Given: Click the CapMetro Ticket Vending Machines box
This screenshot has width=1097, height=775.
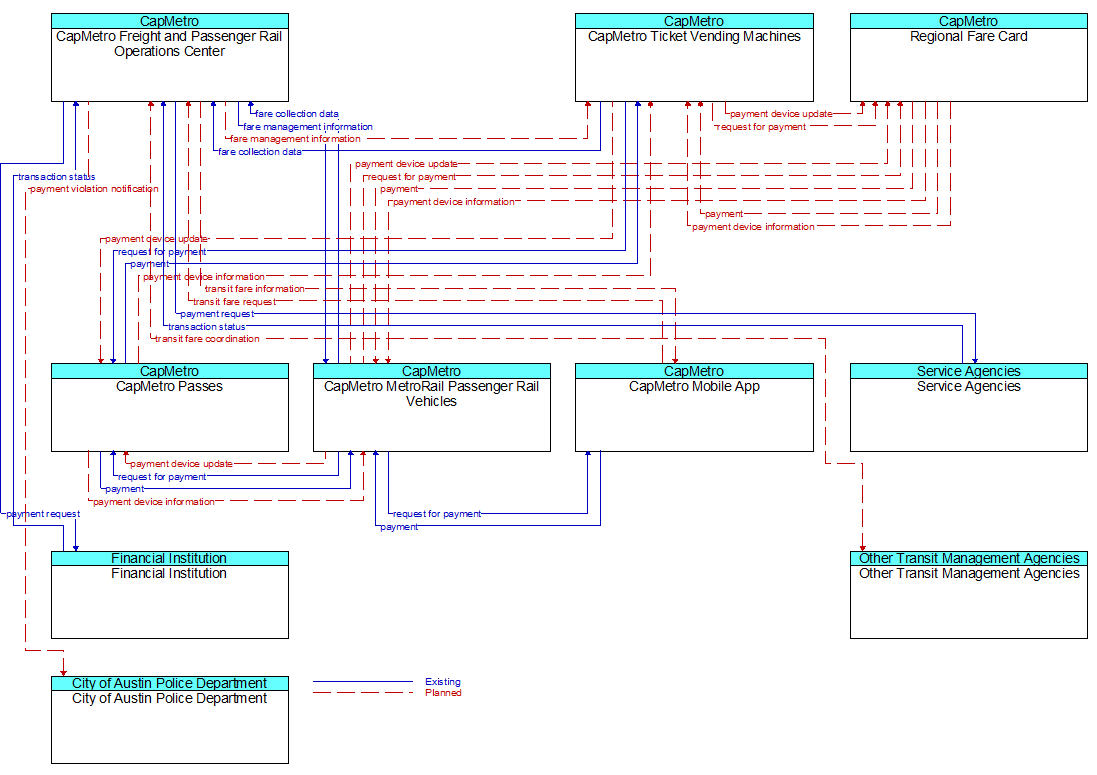Looking at the screenshot, I should click(694, 57).
